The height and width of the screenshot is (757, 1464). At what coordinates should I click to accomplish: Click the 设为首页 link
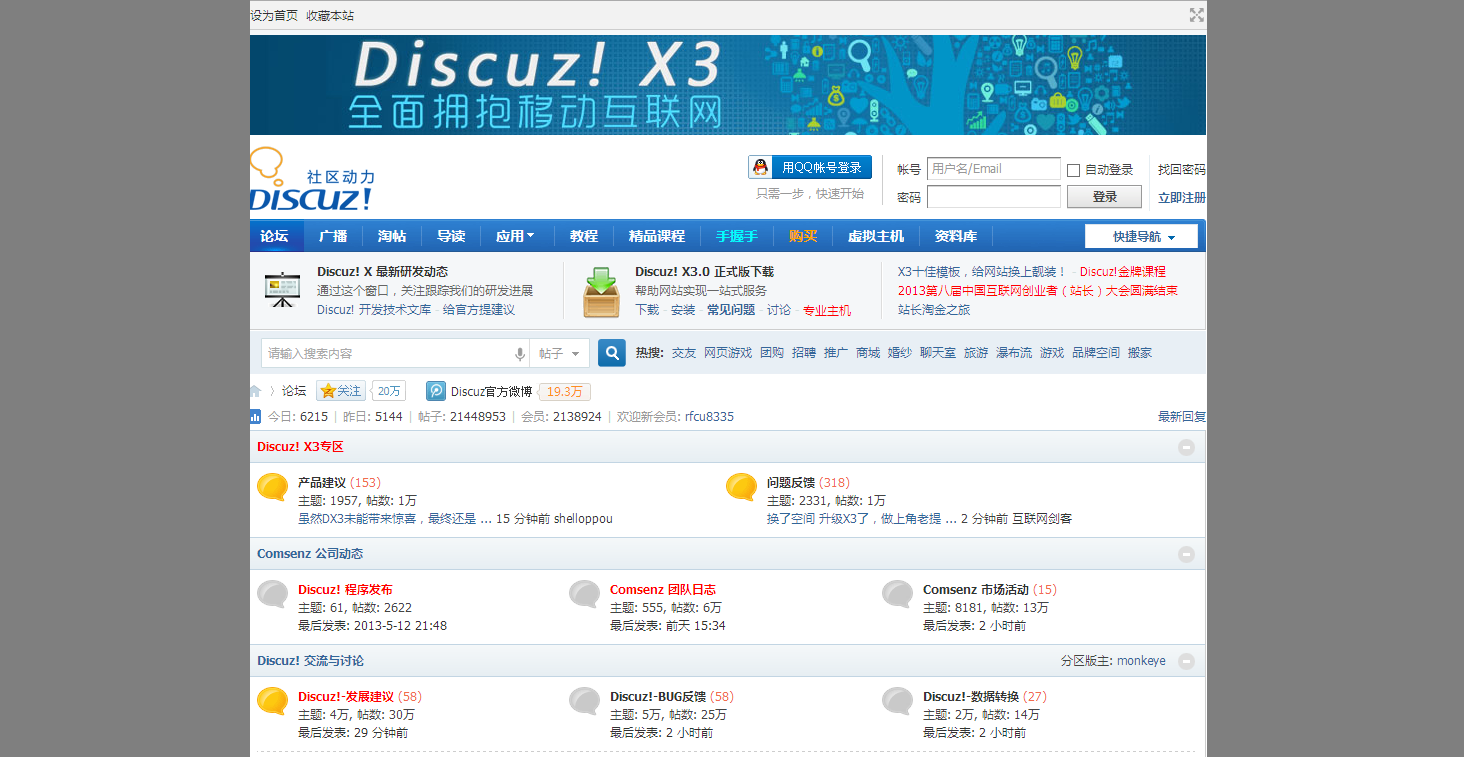274,16
